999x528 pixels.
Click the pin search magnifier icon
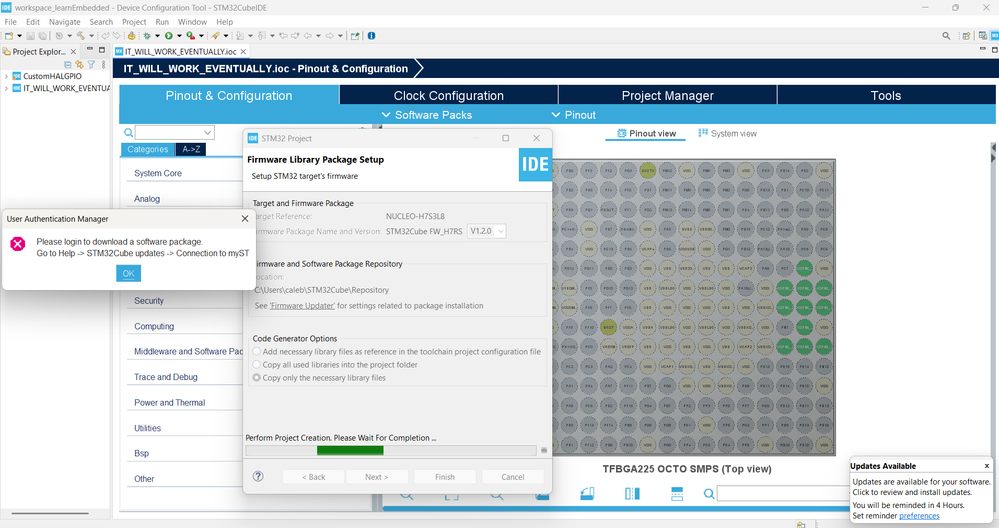[708, 494]
